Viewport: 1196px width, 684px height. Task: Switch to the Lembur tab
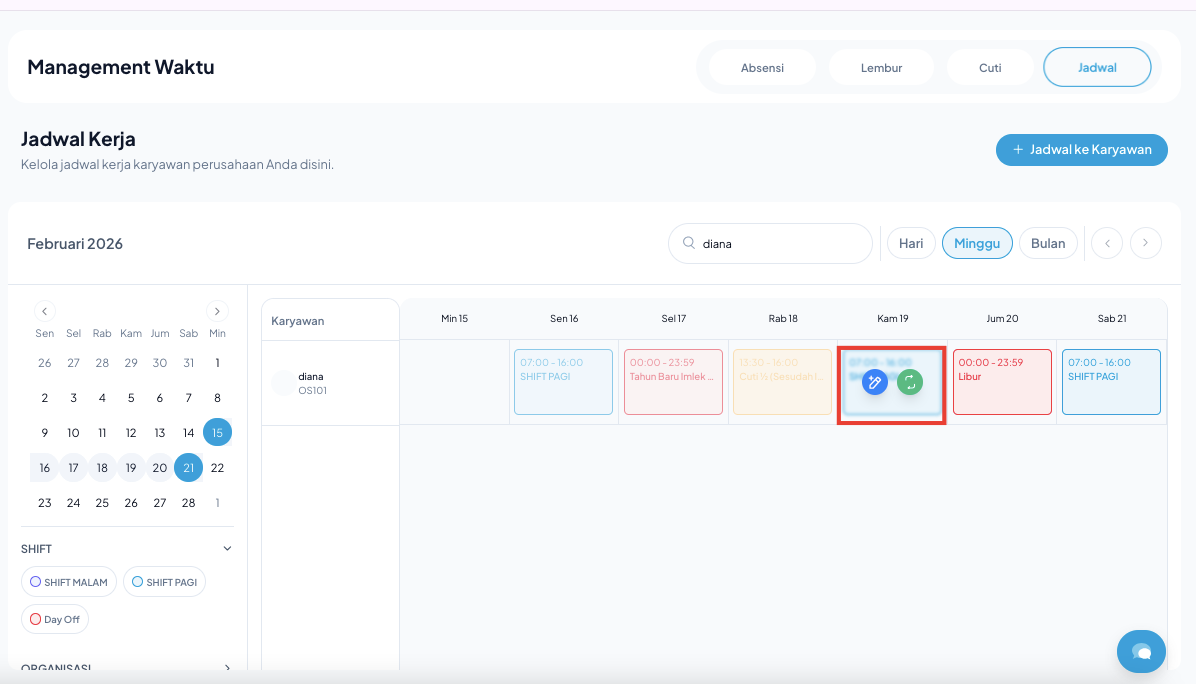point(881,68)
